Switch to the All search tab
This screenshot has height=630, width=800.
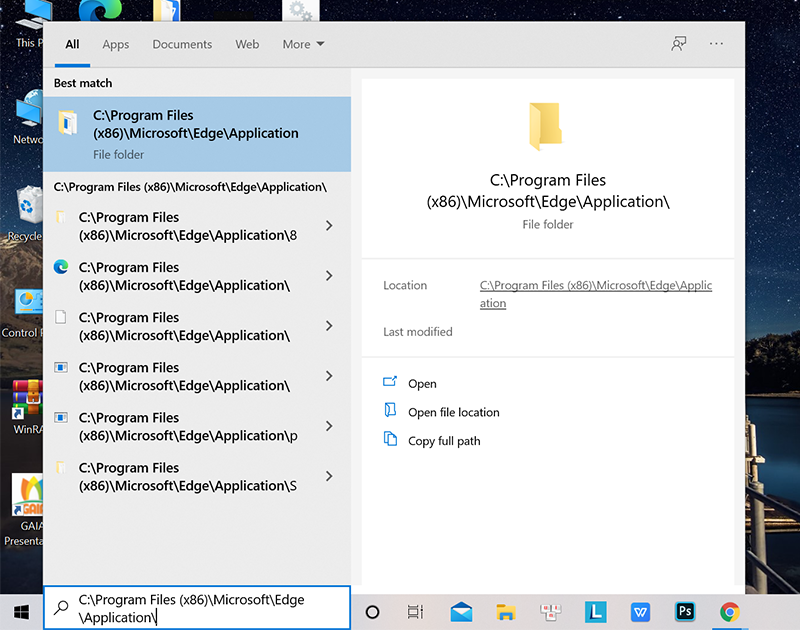(x=72, y=44)
